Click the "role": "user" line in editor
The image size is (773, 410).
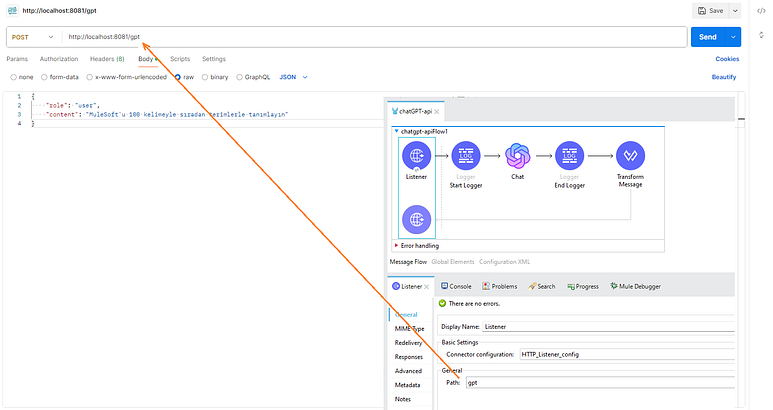72,105
